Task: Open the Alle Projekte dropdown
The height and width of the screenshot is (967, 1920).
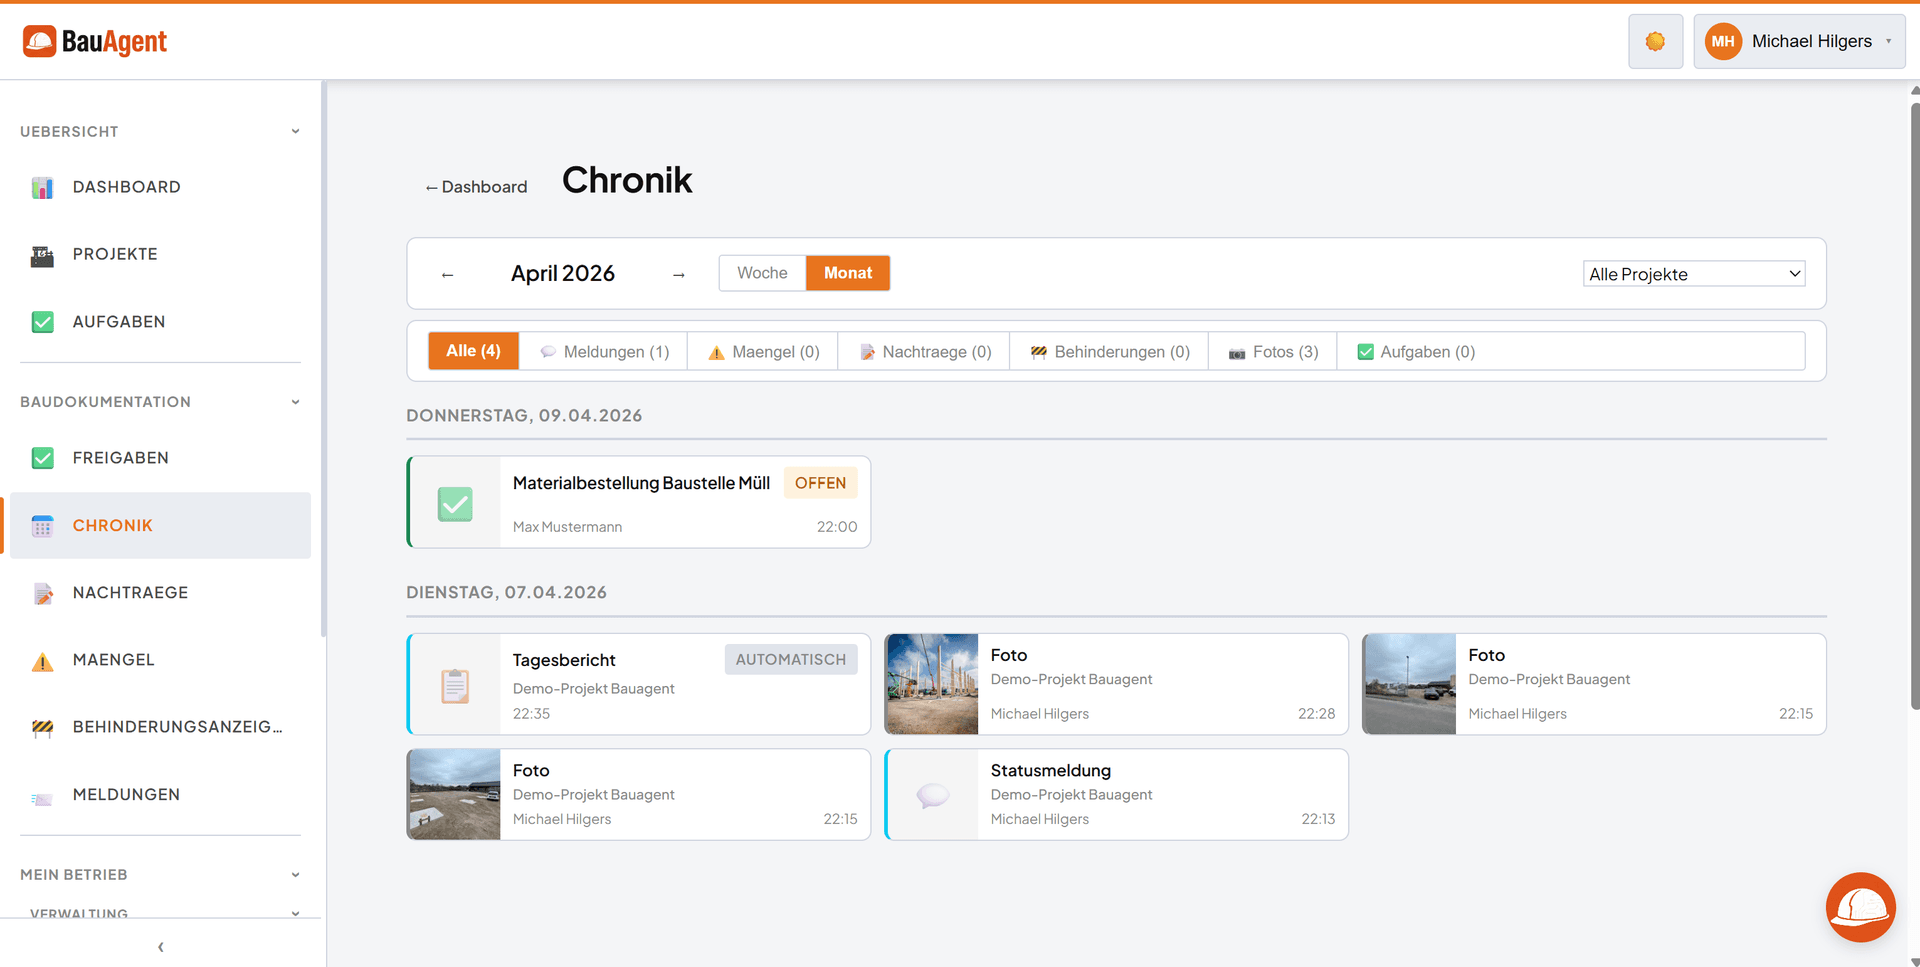Action: point(1693,273)
